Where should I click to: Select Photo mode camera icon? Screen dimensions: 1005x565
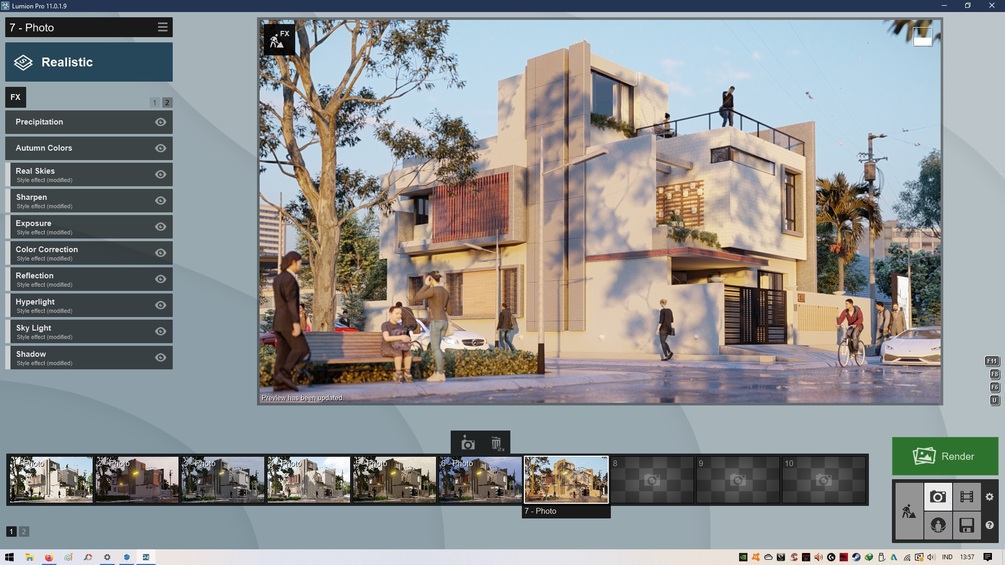coord(938,496)
